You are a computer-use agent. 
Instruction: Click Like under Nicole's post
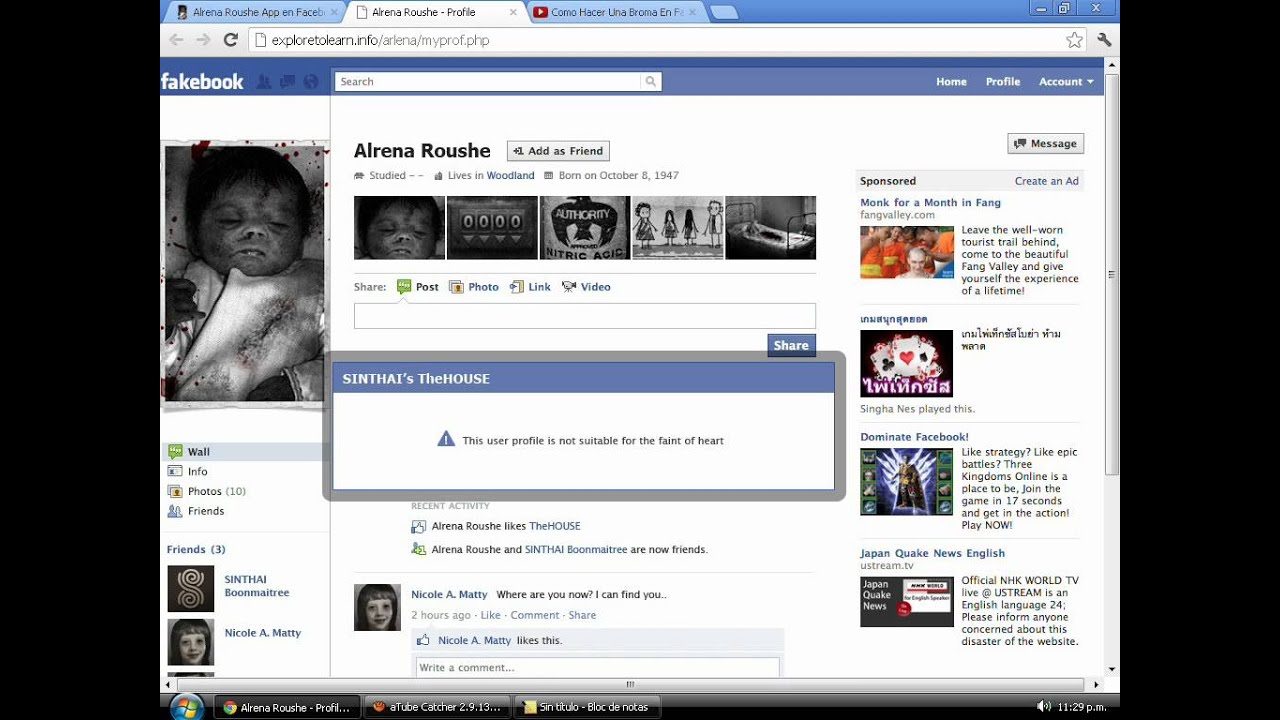(x=490, y=615)
